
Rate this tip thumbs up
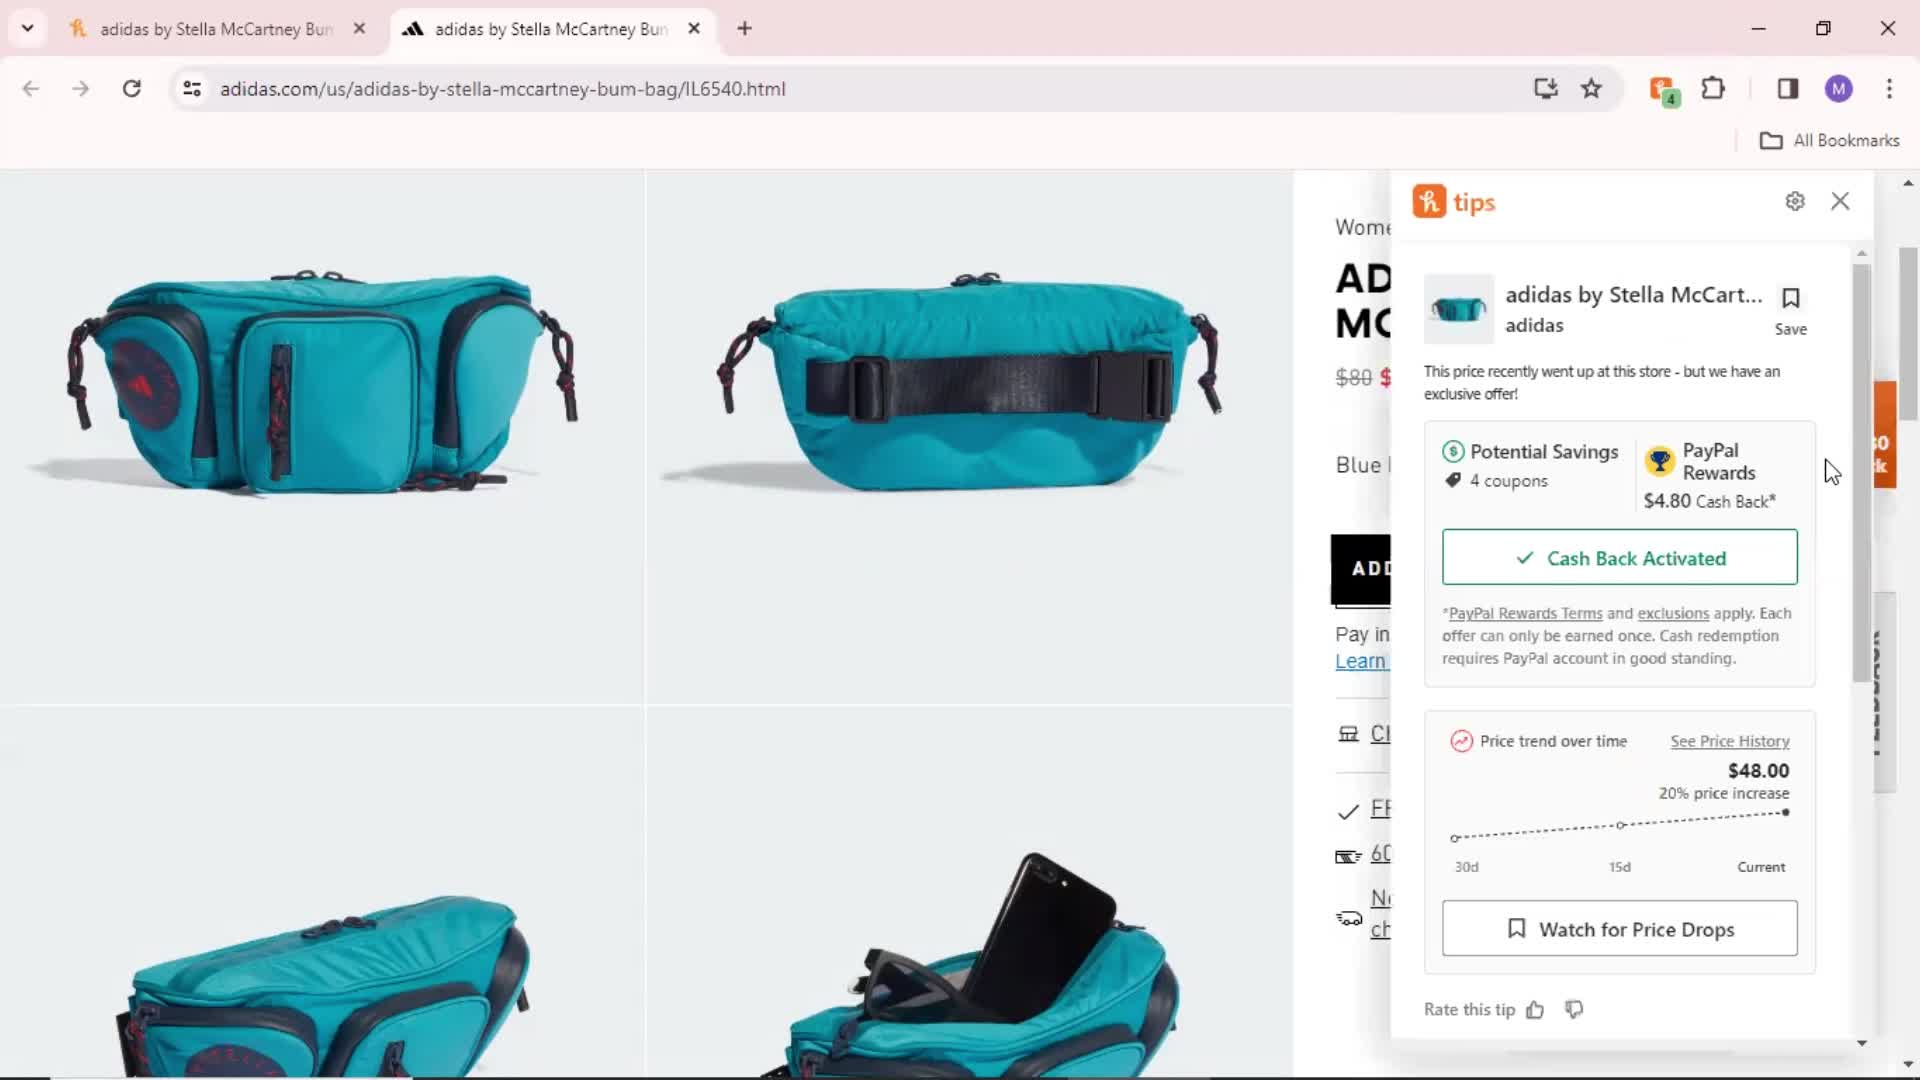coord(1535,1010)
